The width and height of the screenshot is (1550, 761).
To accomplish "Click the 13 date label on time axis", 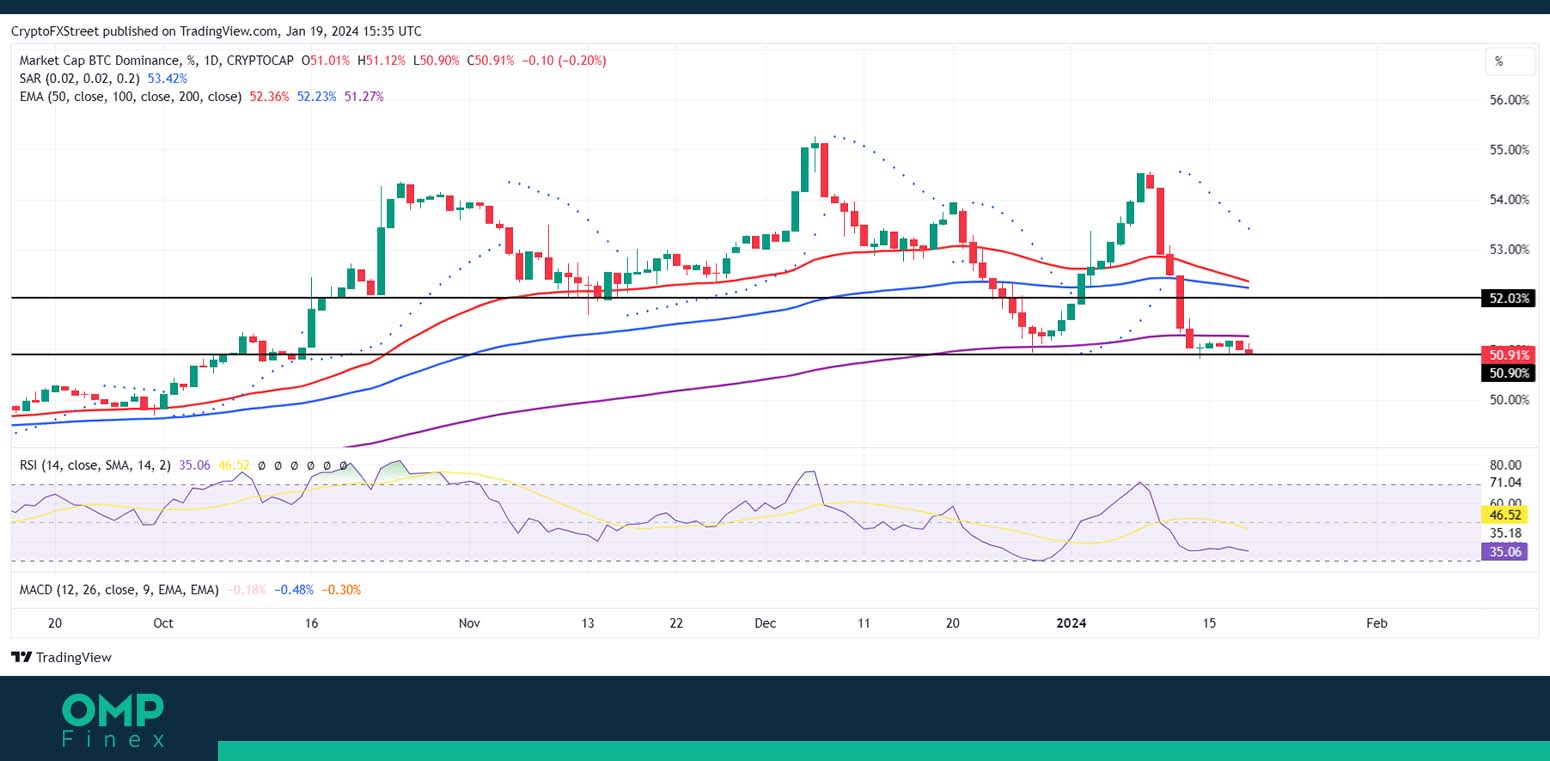I will tap(588, 623).
